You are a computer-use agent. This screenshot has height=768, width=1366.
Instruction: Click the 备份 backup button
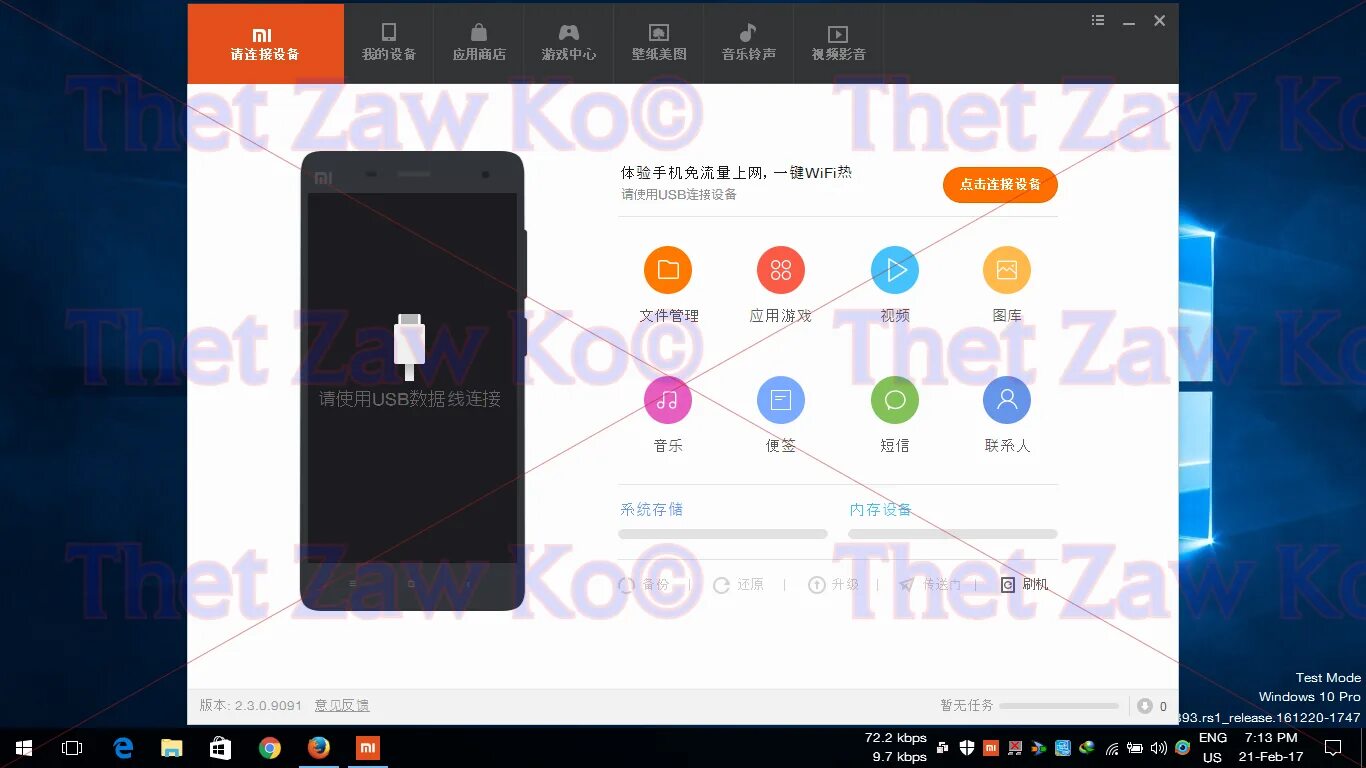[645, 584]
